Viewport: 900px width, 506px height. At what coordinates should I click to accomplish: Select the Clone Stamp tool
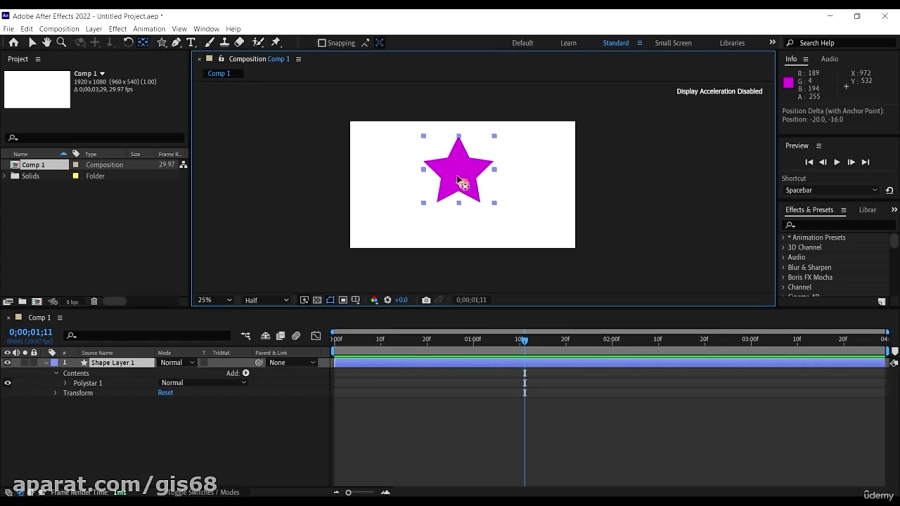[x=224, y=42]
